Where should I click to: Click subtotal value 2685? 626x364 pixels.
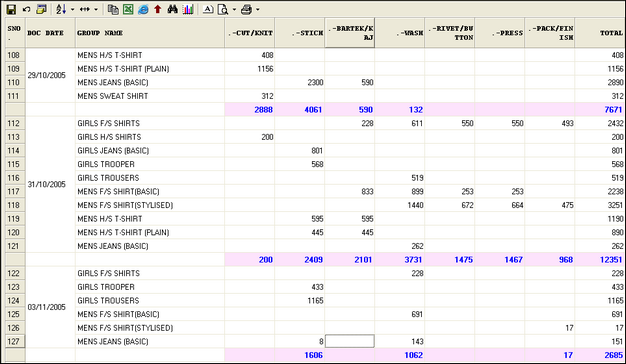[613, 355]
